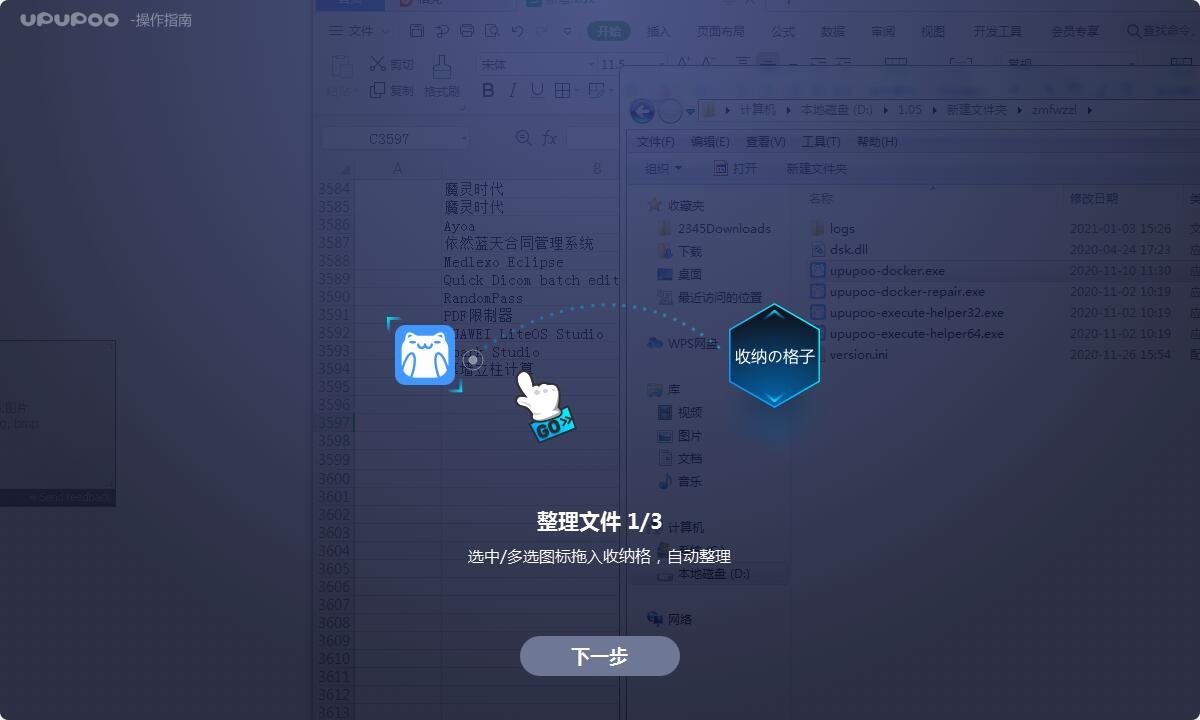Open the 编辑(E) menu in Explorer
Image resolution: width=1200 pixels, height=720 pixels.
point(710,141)
